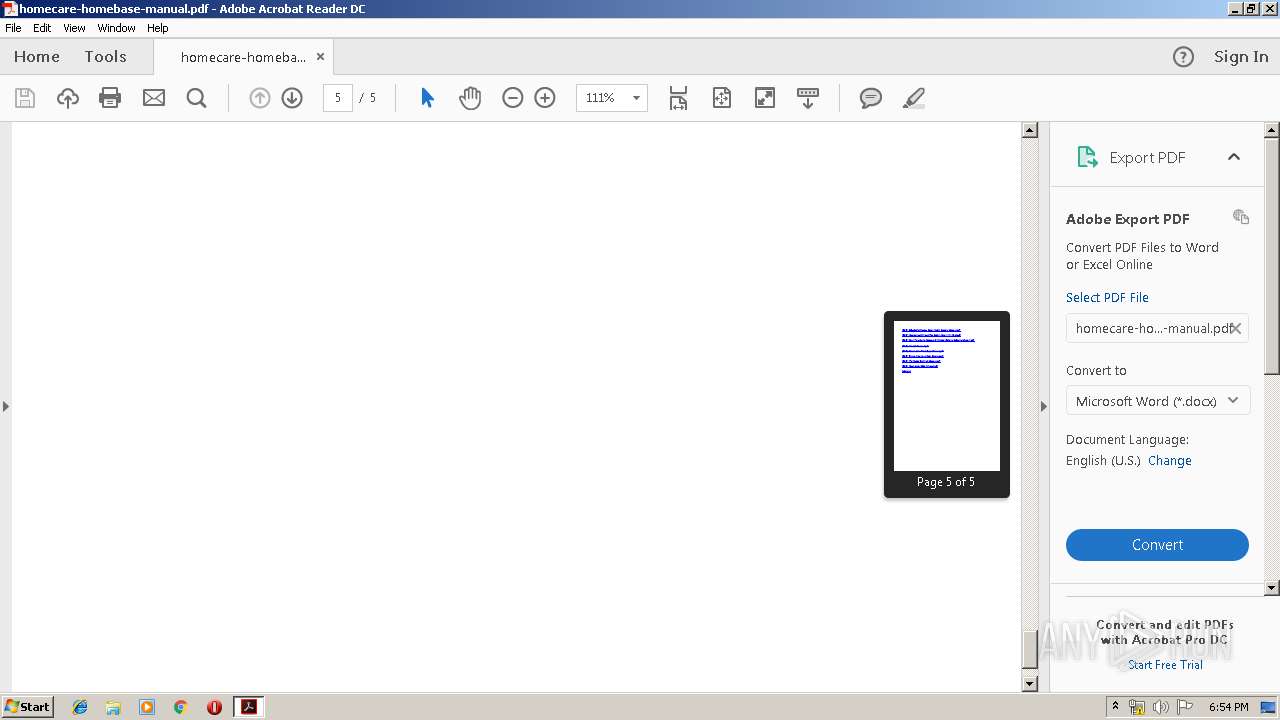The height and width of the screenshot is (720, 1280).
Task: Click document scrollbar down arrow
Action: pyautogui.click(x=1030, y=684)
